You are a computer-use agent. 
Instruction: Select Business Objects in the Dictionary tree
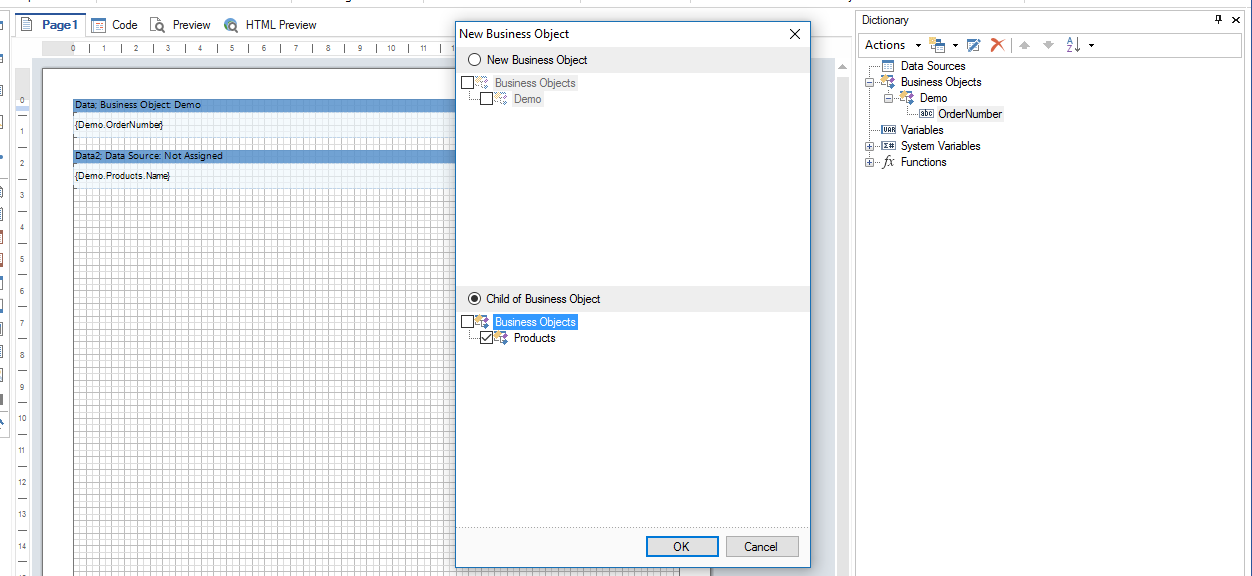pyautogui.click(x=941, y=82)
